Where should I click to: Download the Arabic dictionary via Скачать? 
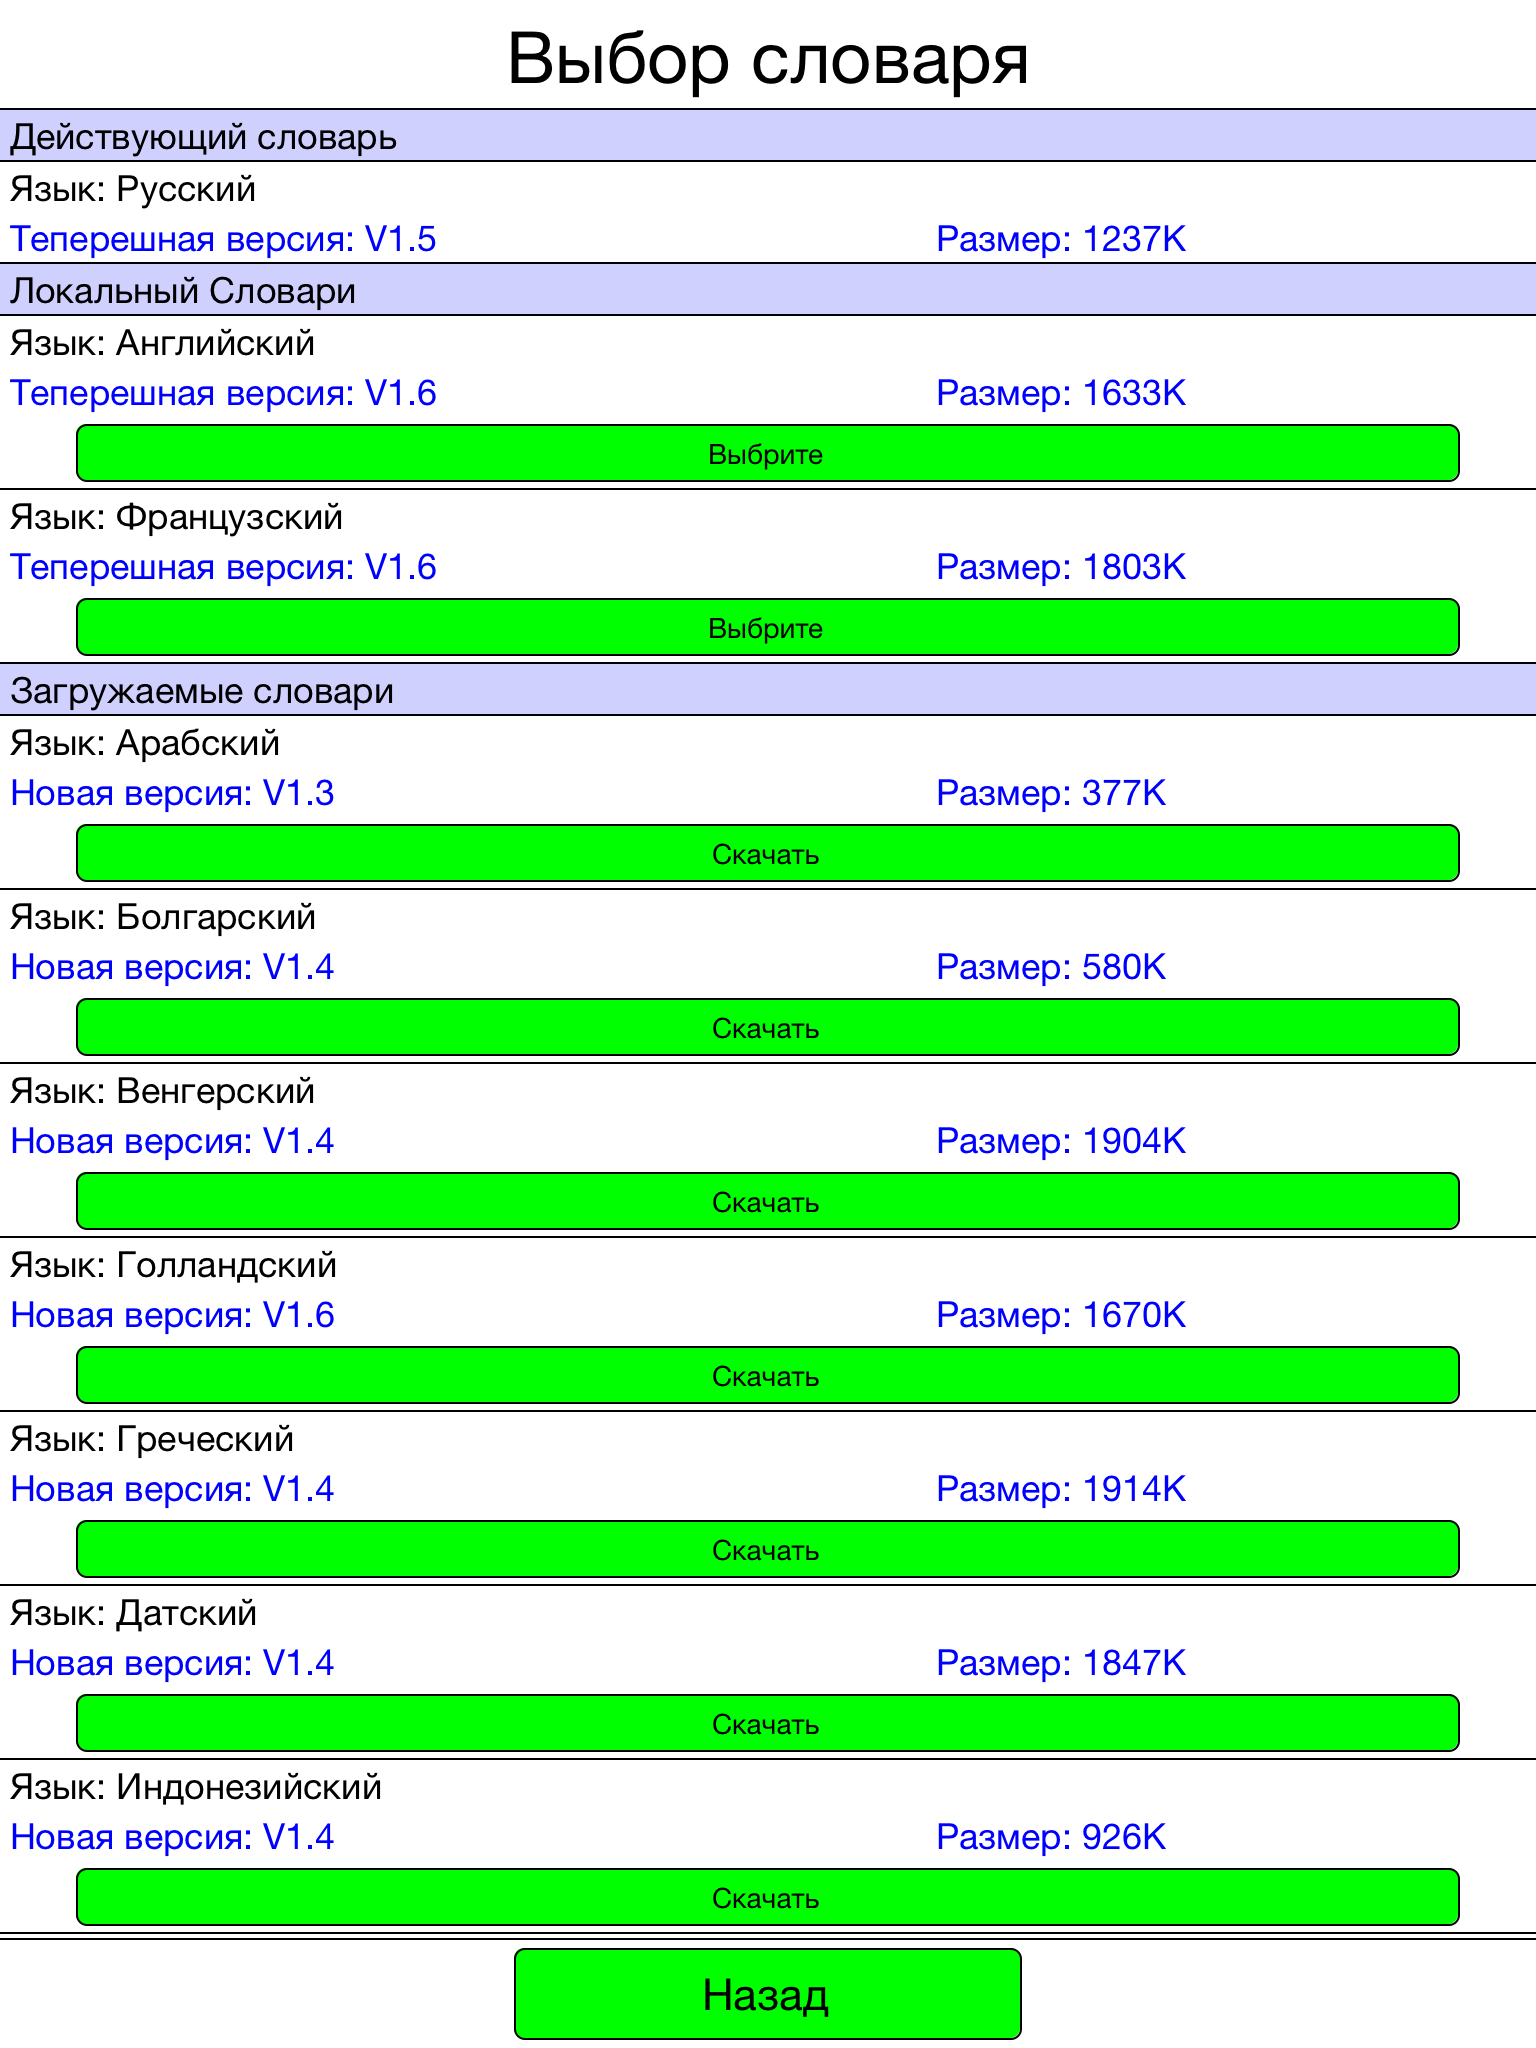click(x=768, y=853)
